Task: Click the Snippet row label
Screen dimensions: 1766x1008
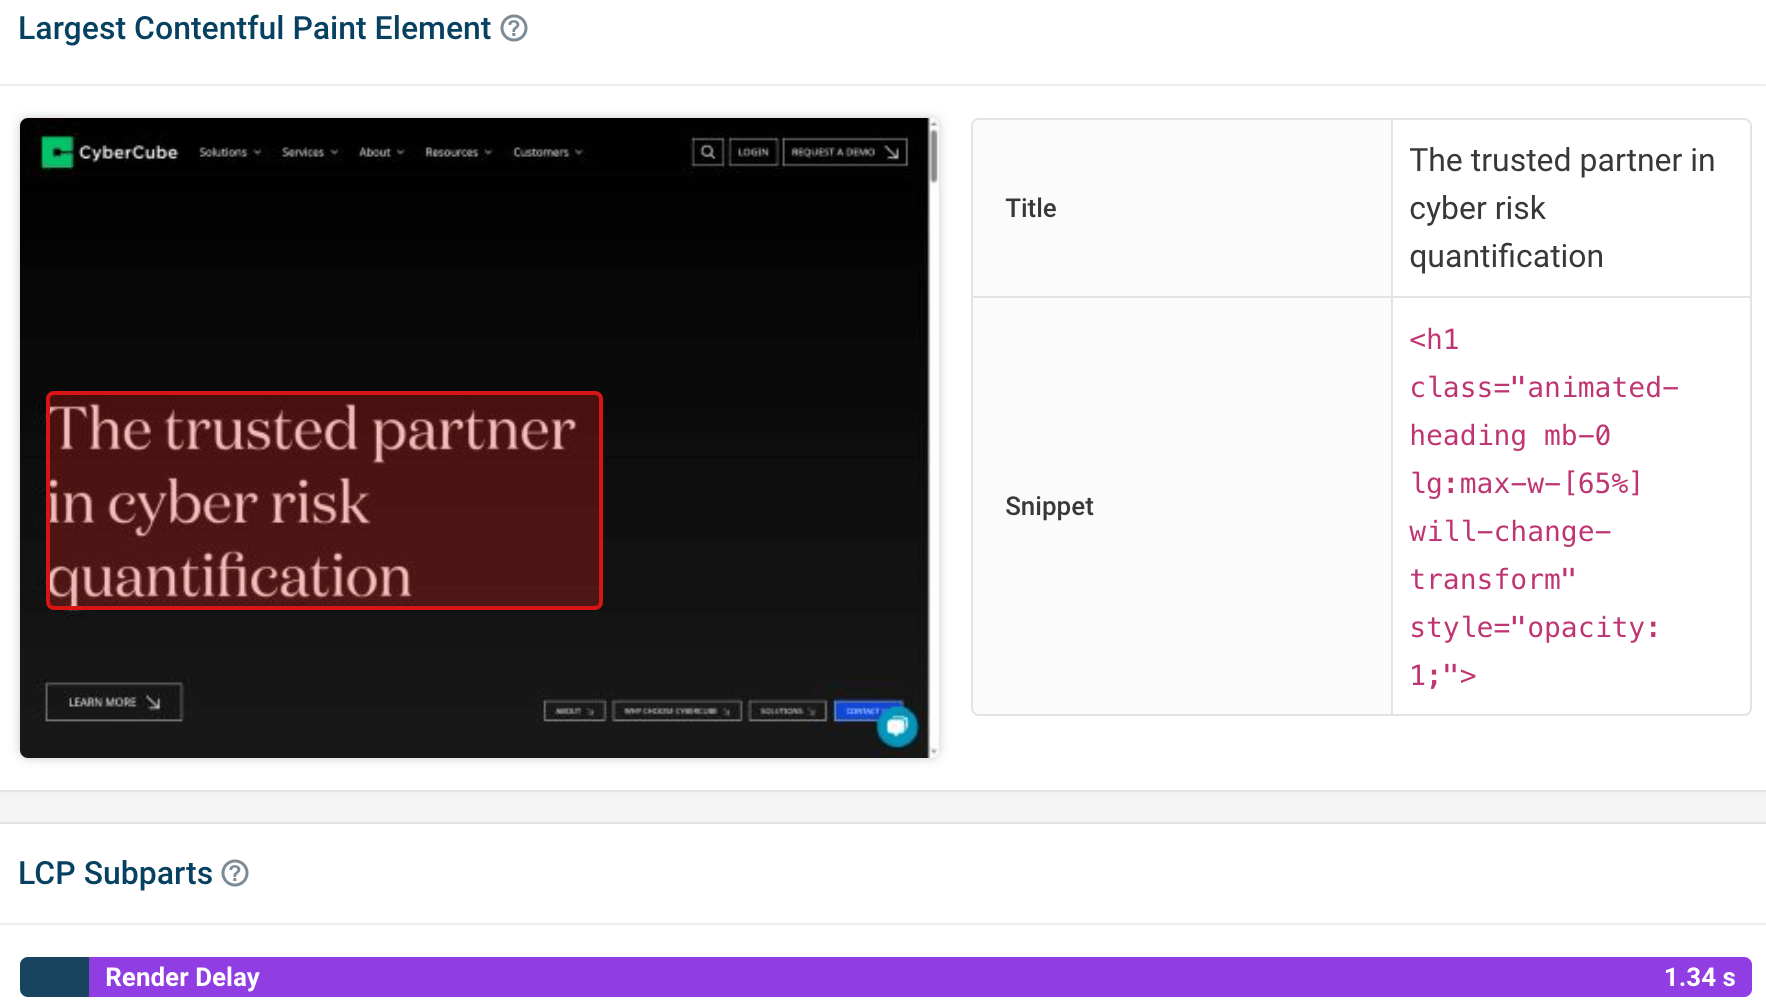Action: click(x=1049, y=506)
